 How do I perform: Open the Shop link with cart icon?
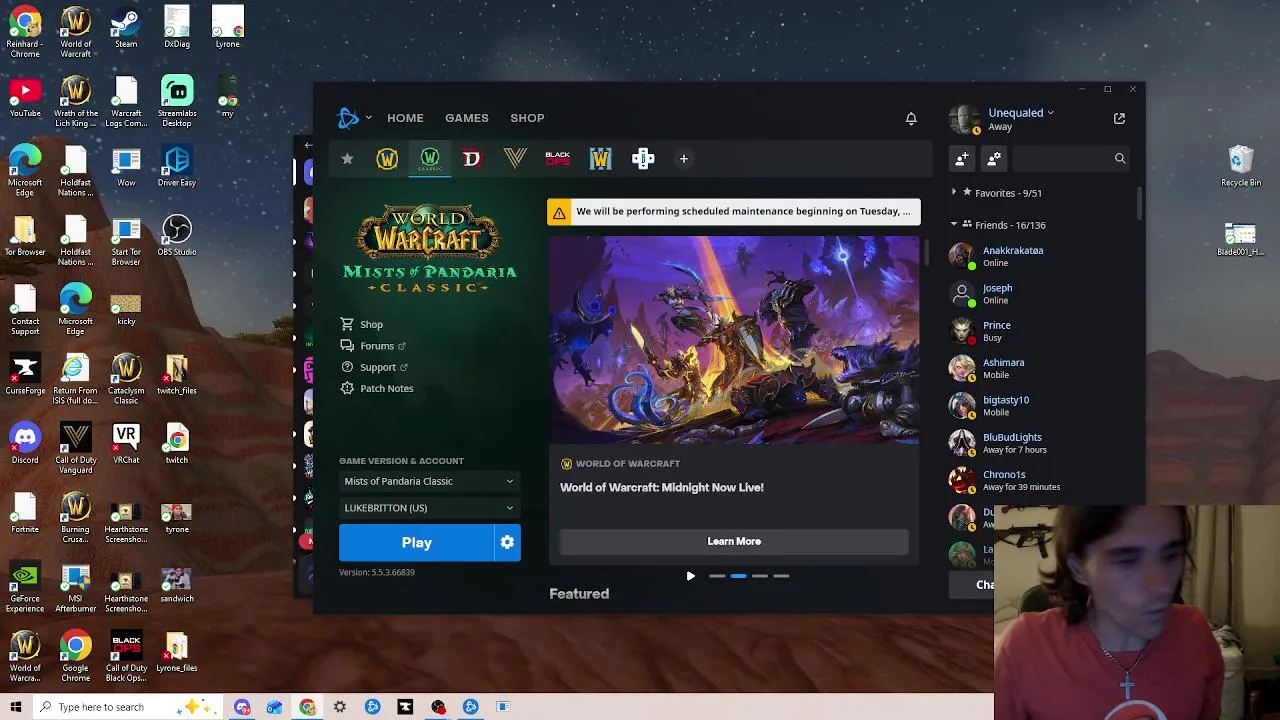(362, 324)
